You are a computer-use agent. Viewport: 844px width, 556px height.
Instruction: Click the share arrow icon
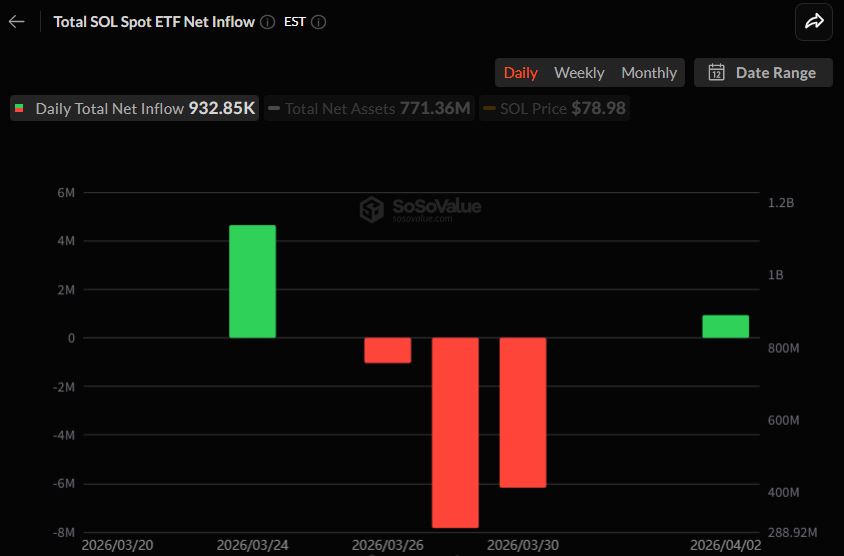814,22
